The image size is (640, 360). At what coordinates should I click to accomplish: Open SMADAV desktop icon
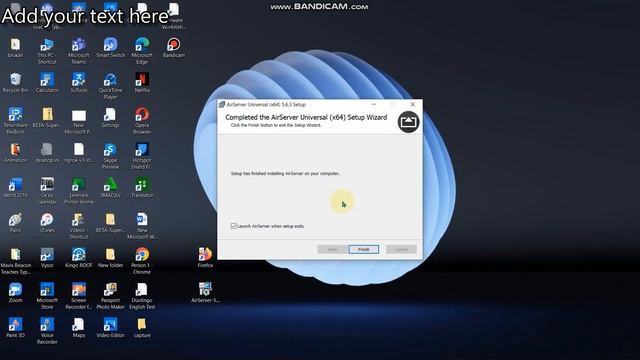pos(110,188)
